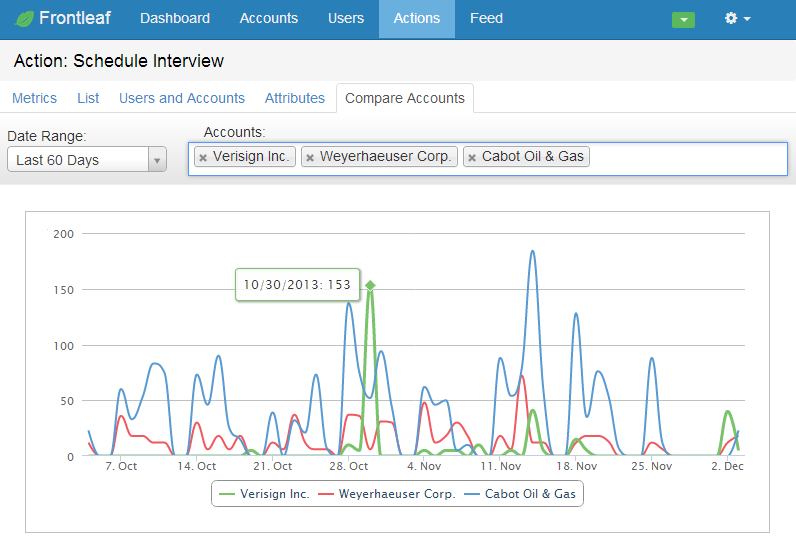Remove the Cabot Oil & Gas tag
This screenshot has width=796, height=539.
[x=472, y=157]
